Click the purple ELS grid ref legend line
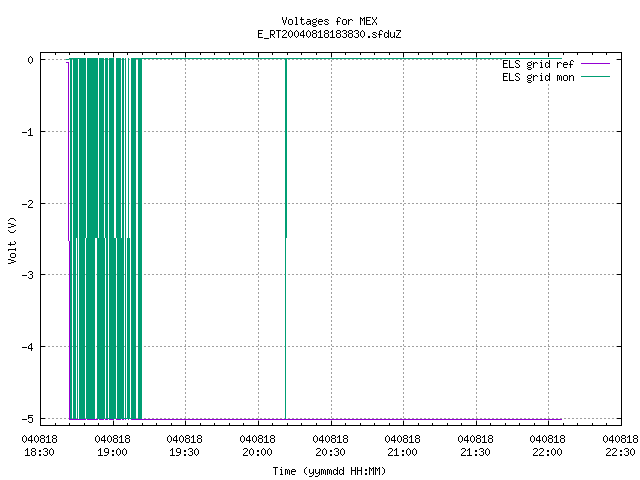This screenshot has width=640, height=480. [x=596, y=64]
